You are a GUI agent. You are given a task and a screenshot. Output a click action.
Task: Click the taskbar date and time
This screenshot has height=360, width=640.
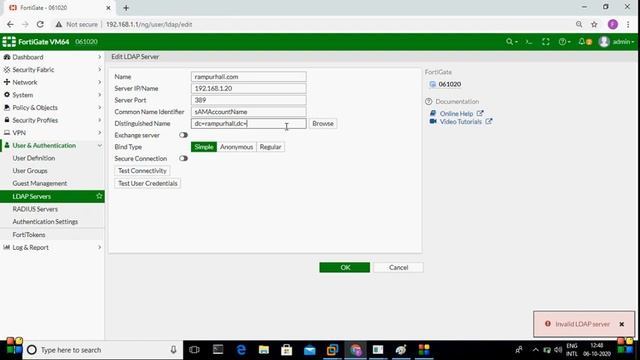pyautogui.click(x=596, y=350)
